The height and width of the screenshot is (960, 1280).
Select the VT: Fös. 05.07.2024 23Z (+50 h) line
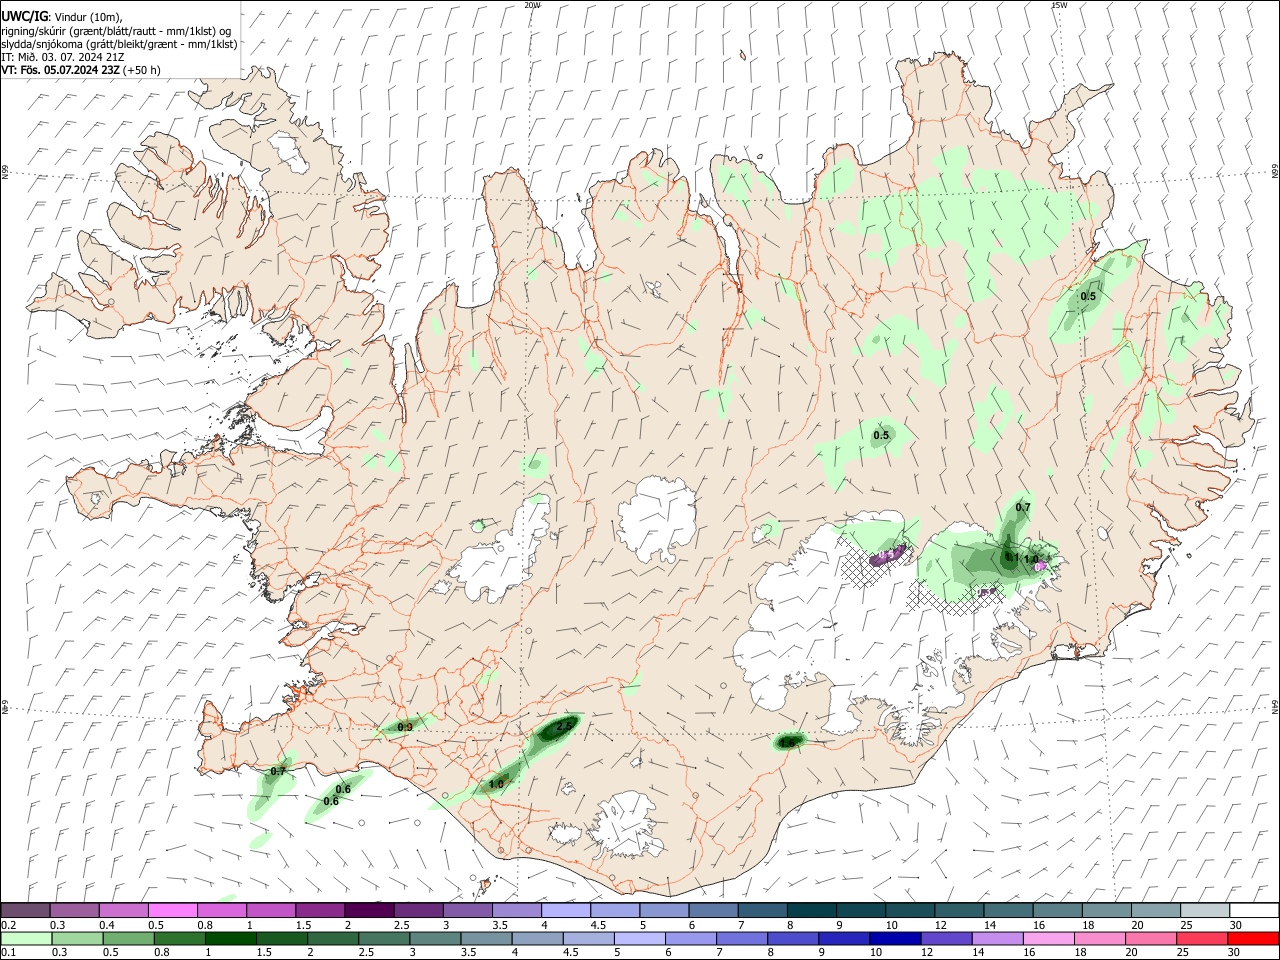pos(81,70)
